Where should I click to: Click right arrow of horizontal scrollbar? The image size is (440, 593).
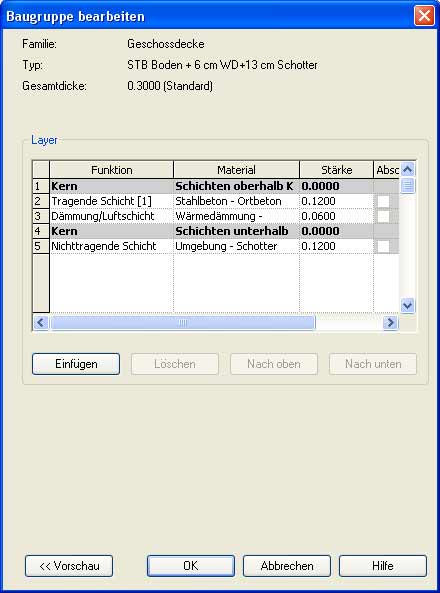pyautogui.click(x=390, y=323)
